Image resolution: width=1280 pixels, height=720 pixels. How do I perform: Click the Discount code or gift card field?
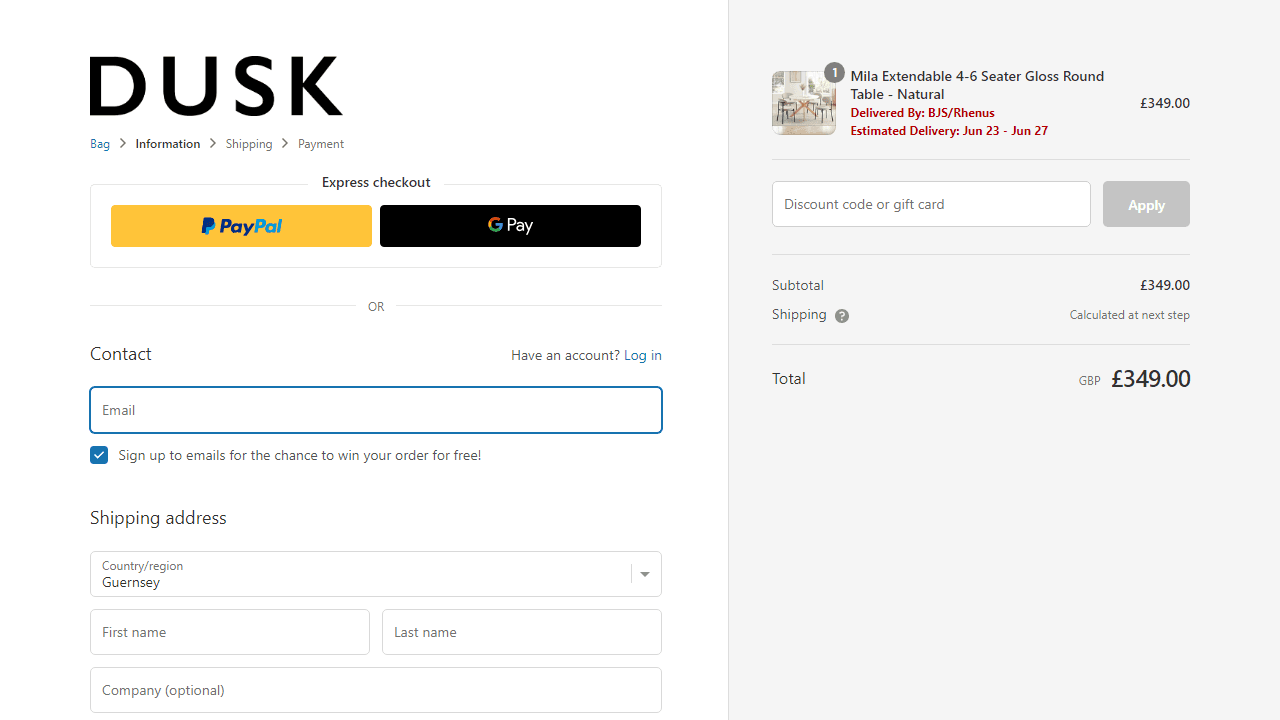tap(931, 204)
